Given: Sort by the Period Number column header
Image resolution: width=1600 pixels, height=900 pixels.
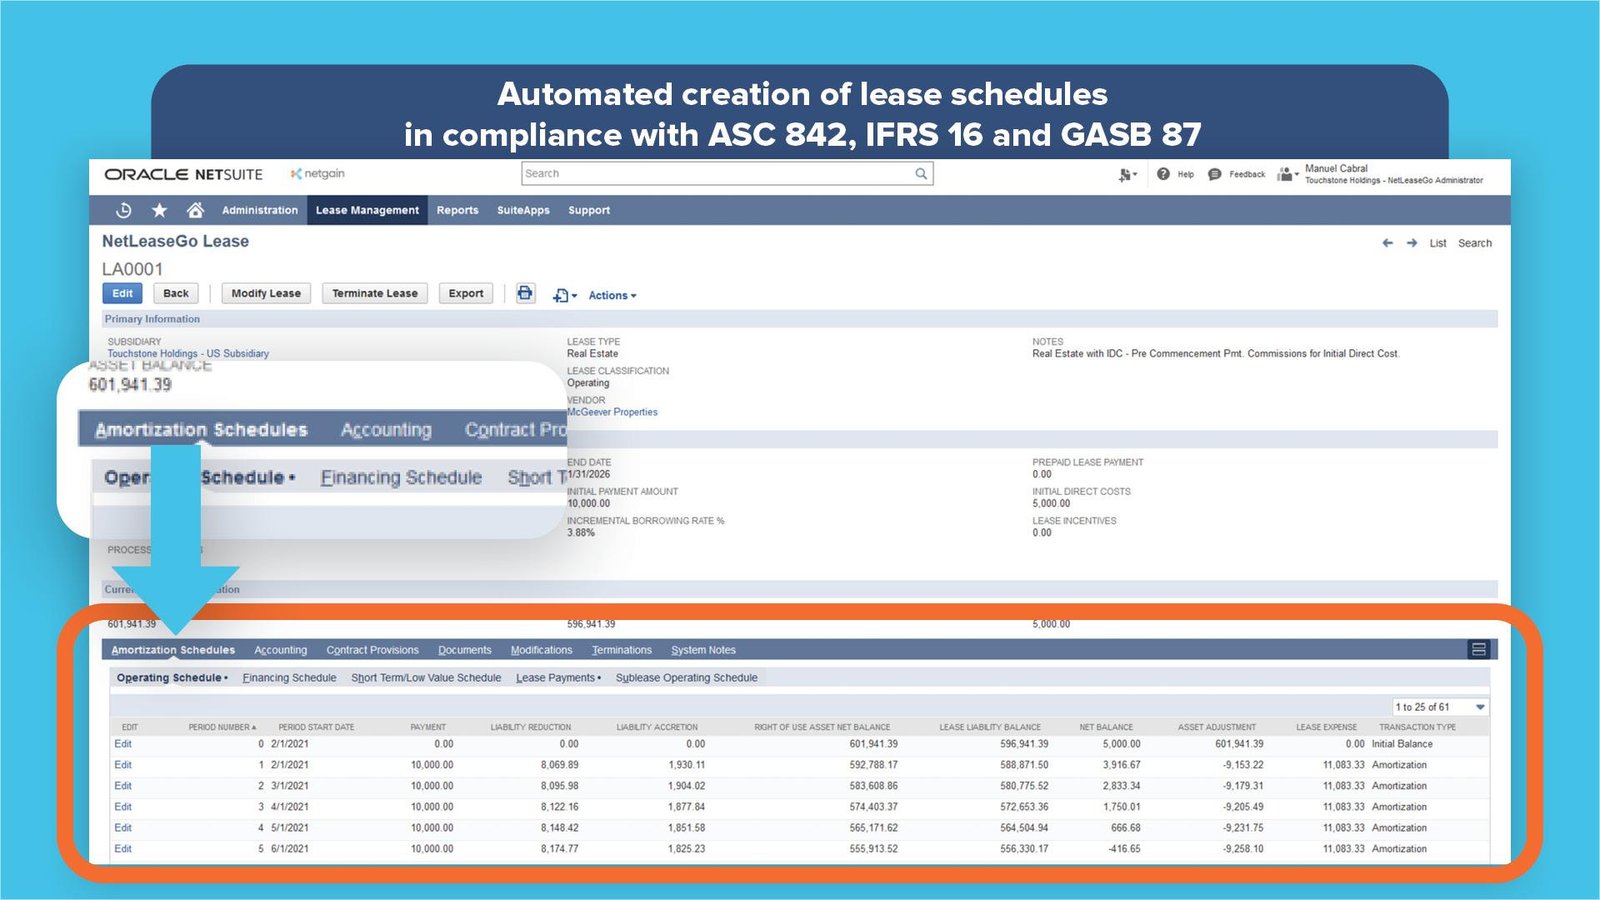Looking at the screenshot, I should (222, 727).
